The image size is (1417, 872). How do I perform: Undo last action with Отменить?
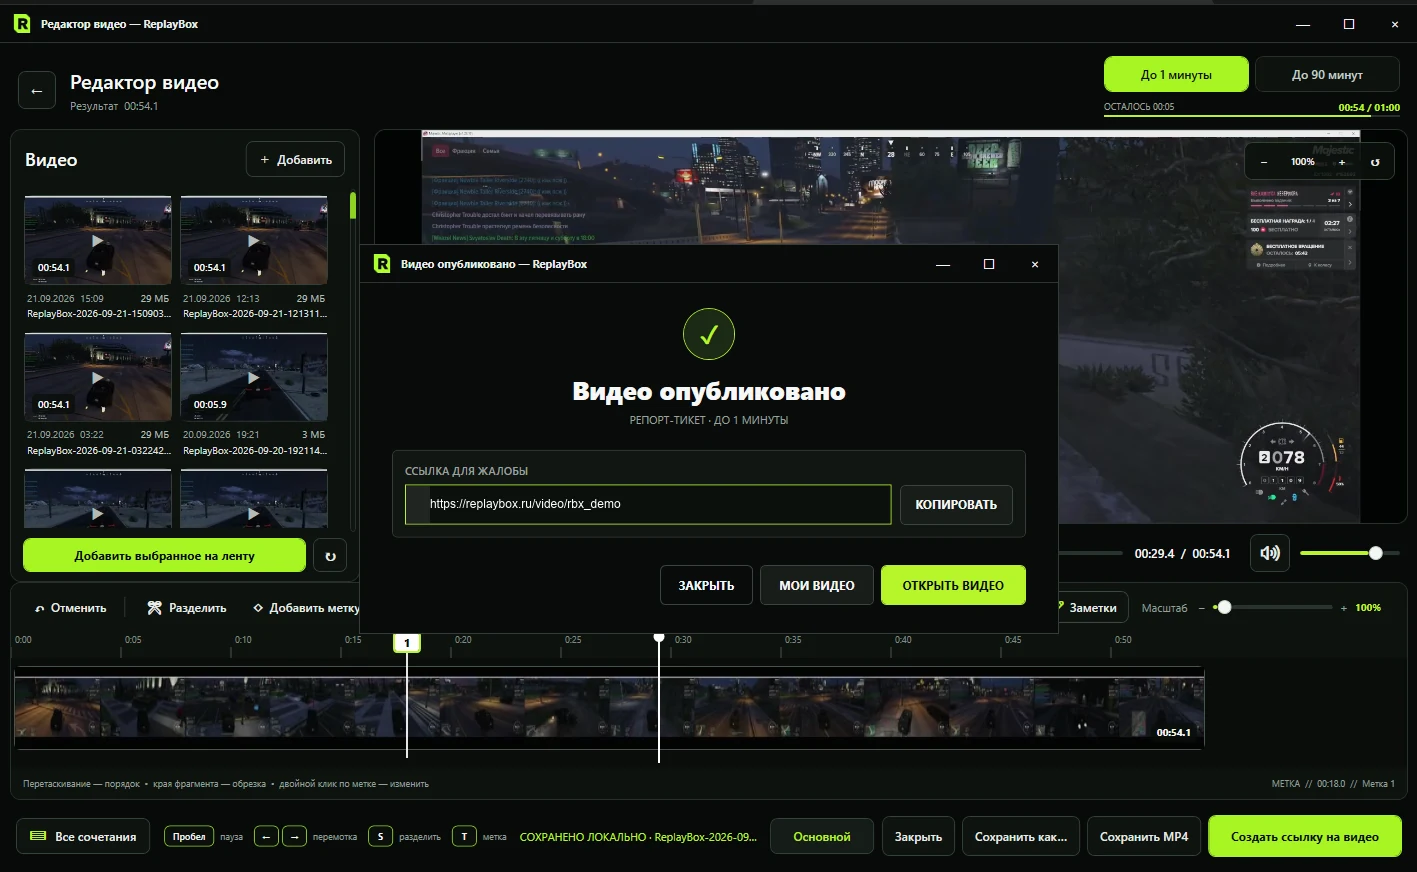[70, 608]
